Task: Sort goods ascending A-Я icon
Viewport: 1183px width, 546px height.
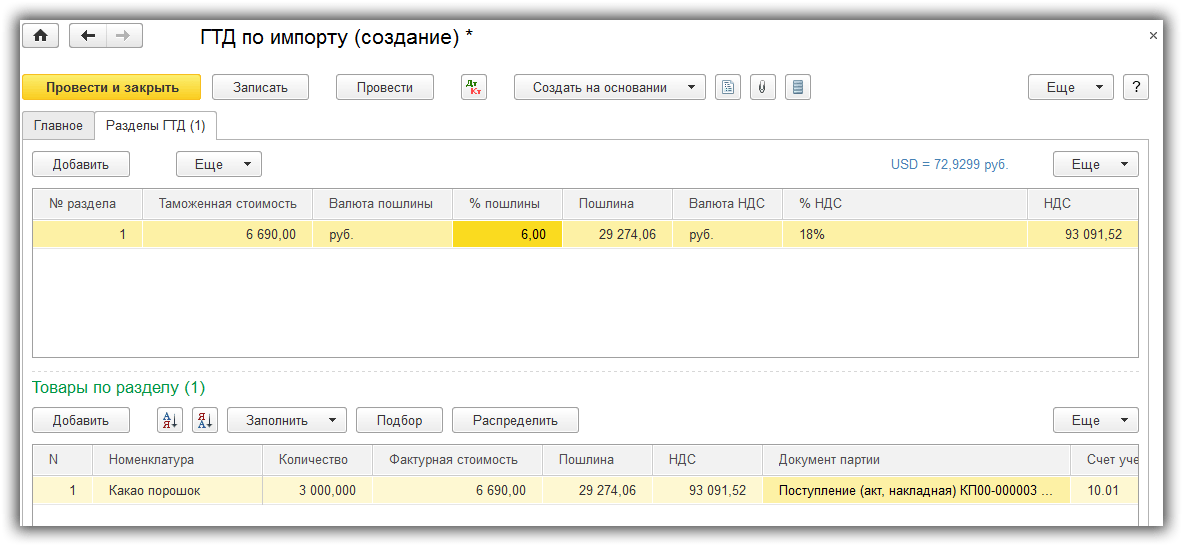Action: click(170, 421)
